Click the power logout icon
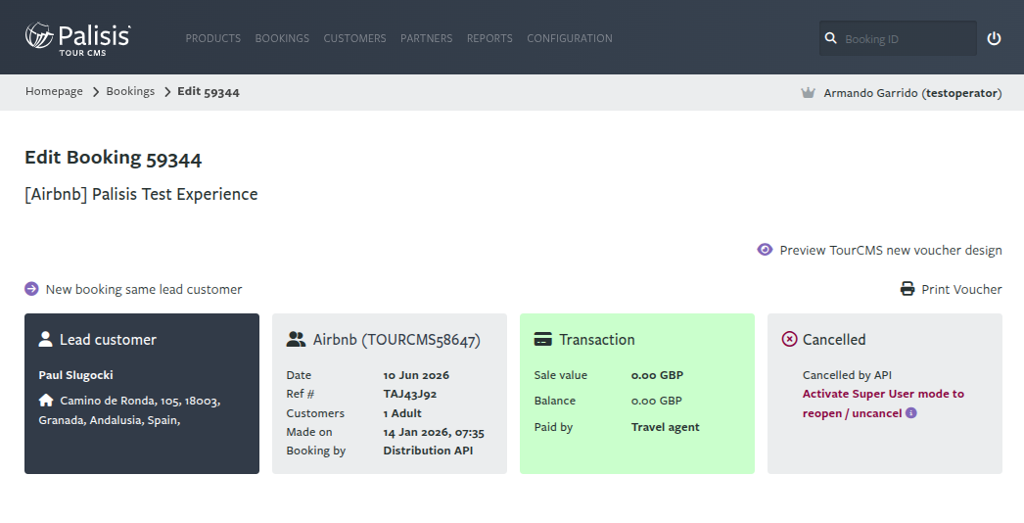The height and width of the screenshot is (523, 1024). (x=994, y=39)
